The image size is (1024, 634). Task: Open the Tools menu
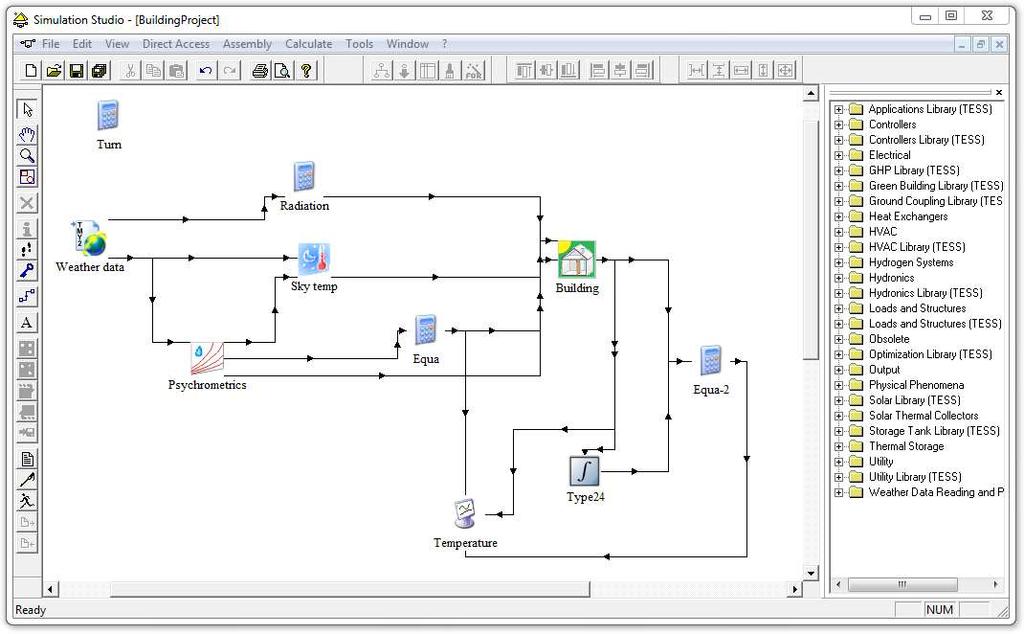point(359,44)
